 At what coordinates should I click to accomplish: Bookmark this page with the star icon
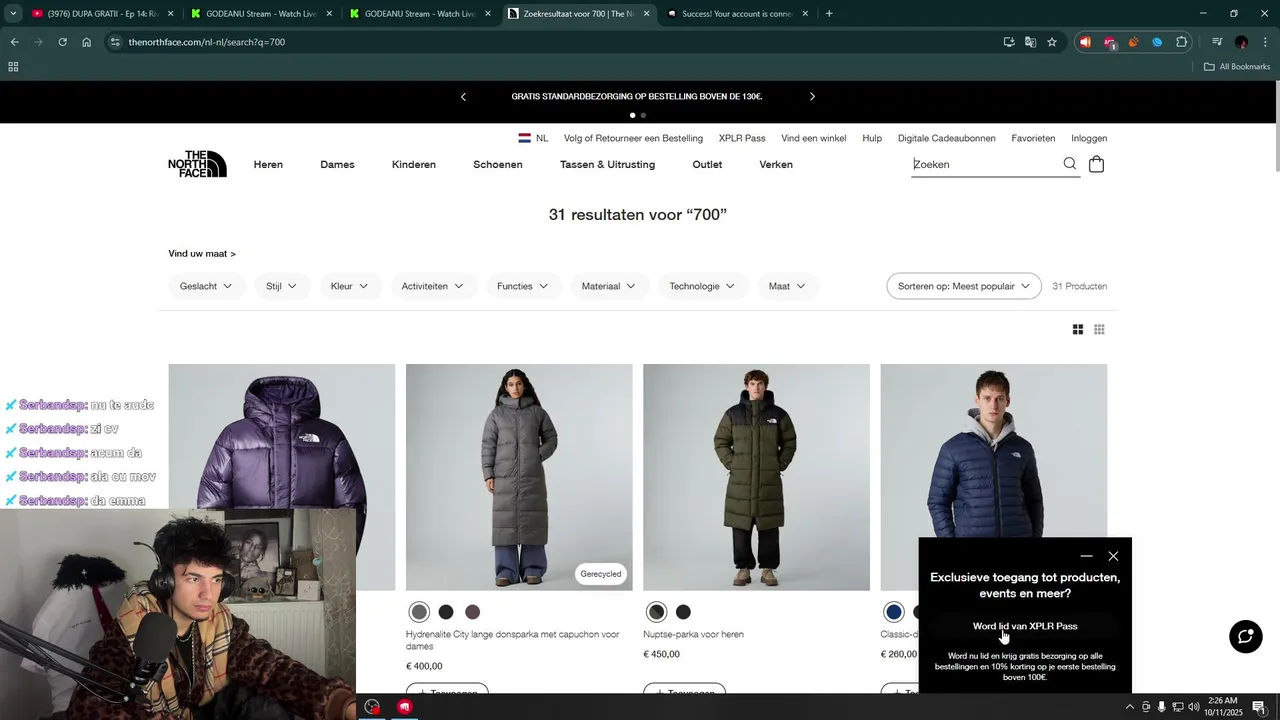[x=1052, y=42]
